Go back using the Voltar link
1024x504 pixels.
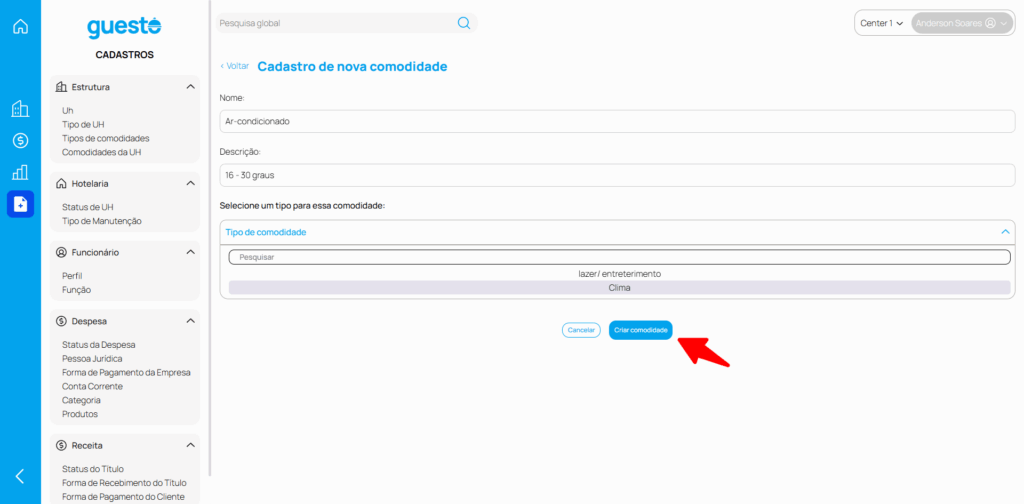coord(234,66)
